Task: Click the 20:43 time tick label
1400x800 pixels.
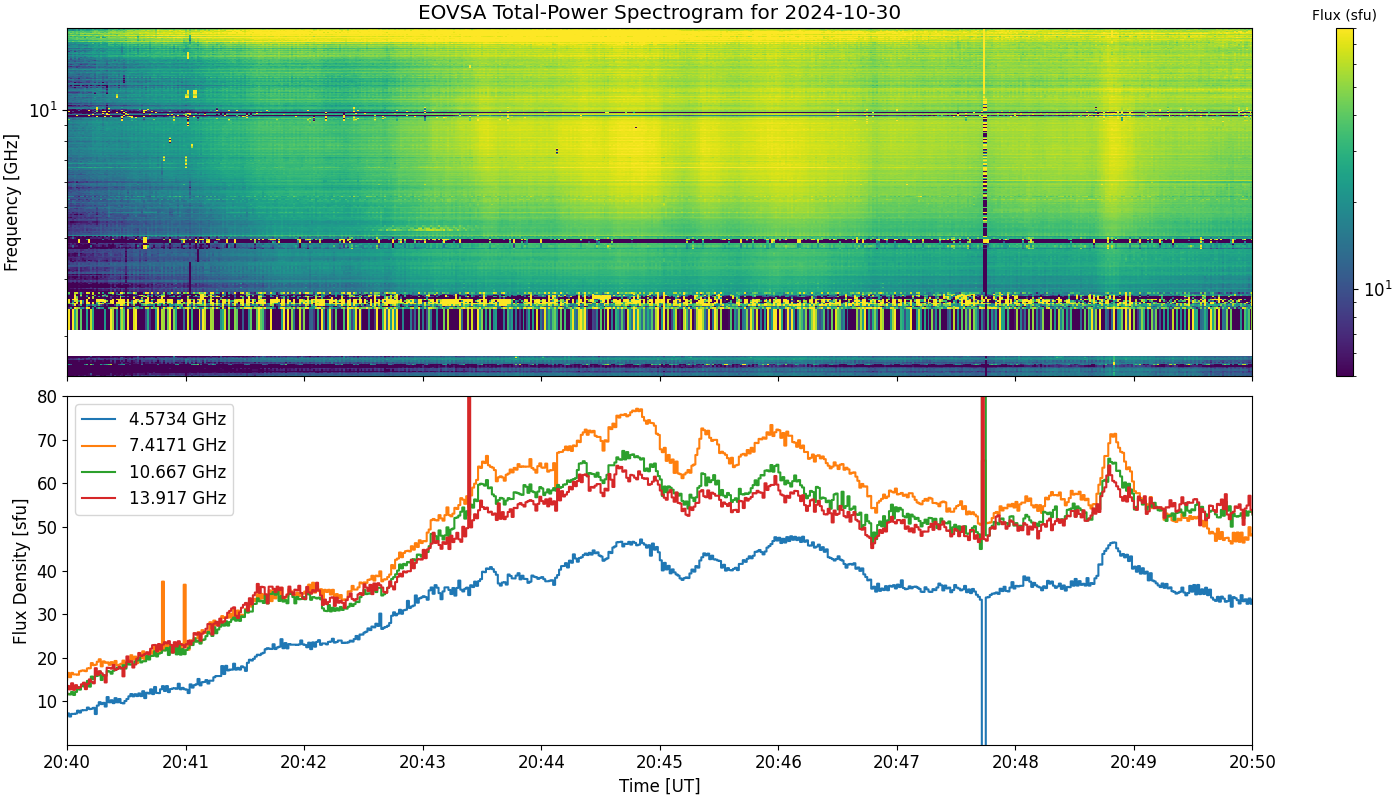Action: 423,763
